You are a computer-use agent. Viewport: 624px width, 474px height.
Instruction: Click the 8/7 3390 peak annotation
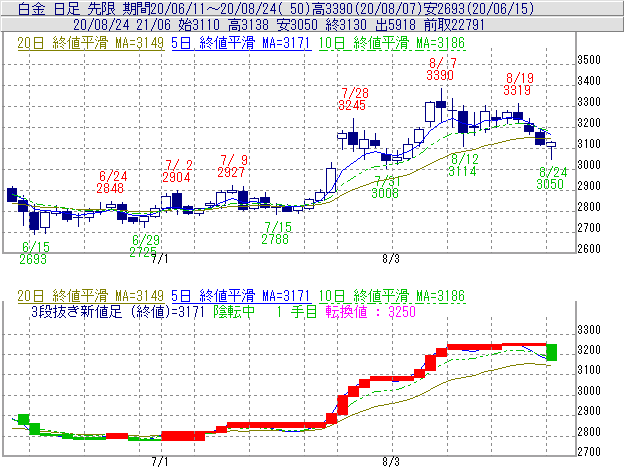(x=440, y=69)
